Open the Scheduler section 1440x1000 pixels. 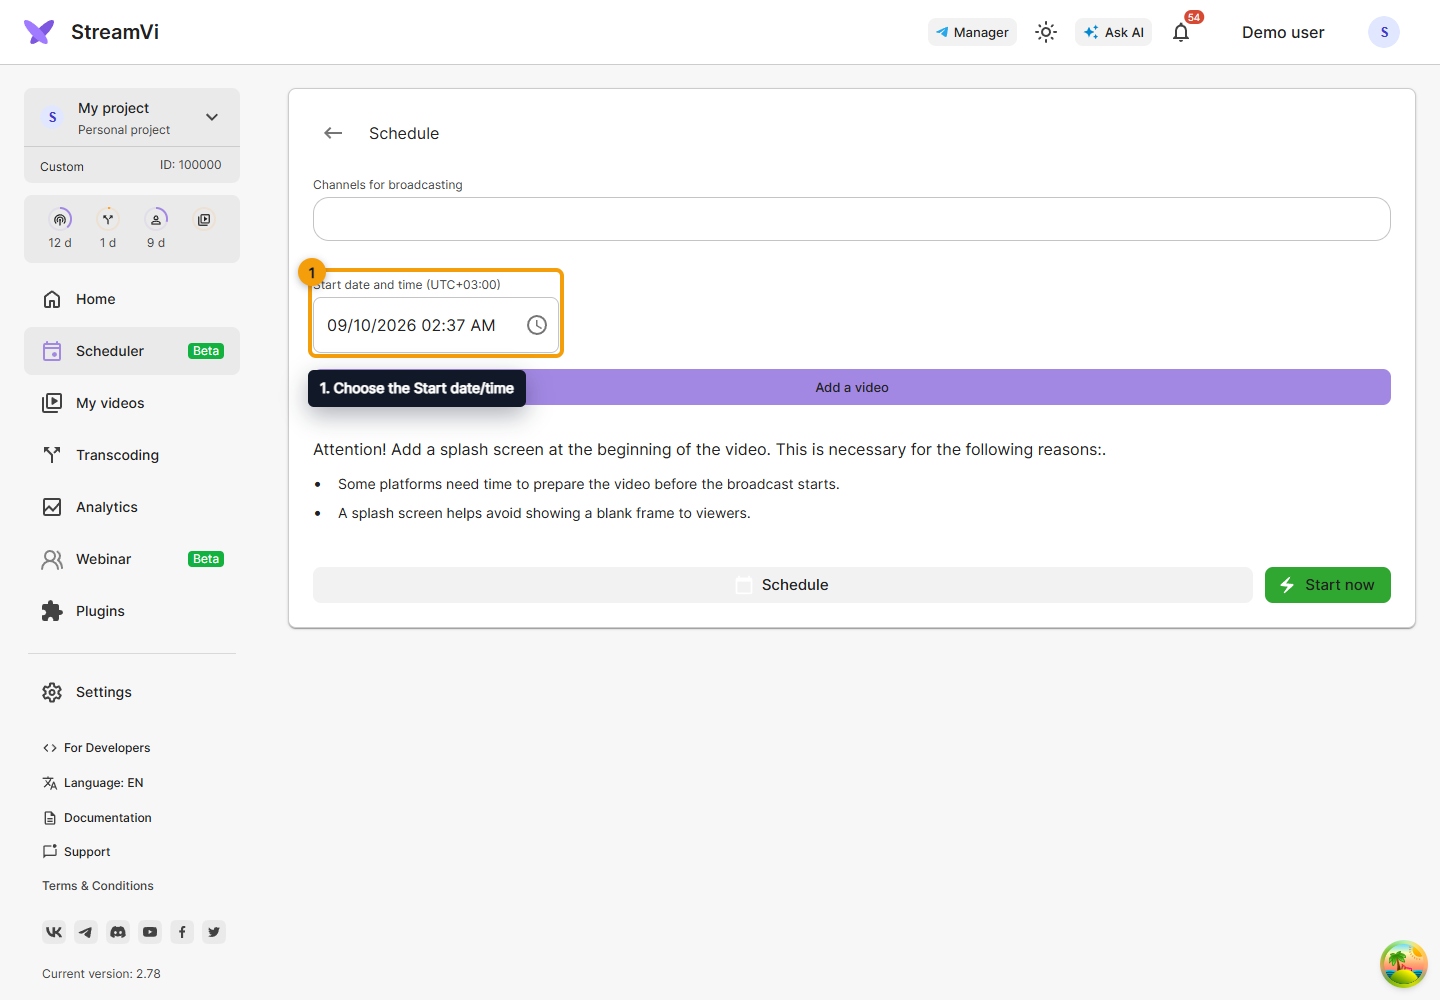132,351
